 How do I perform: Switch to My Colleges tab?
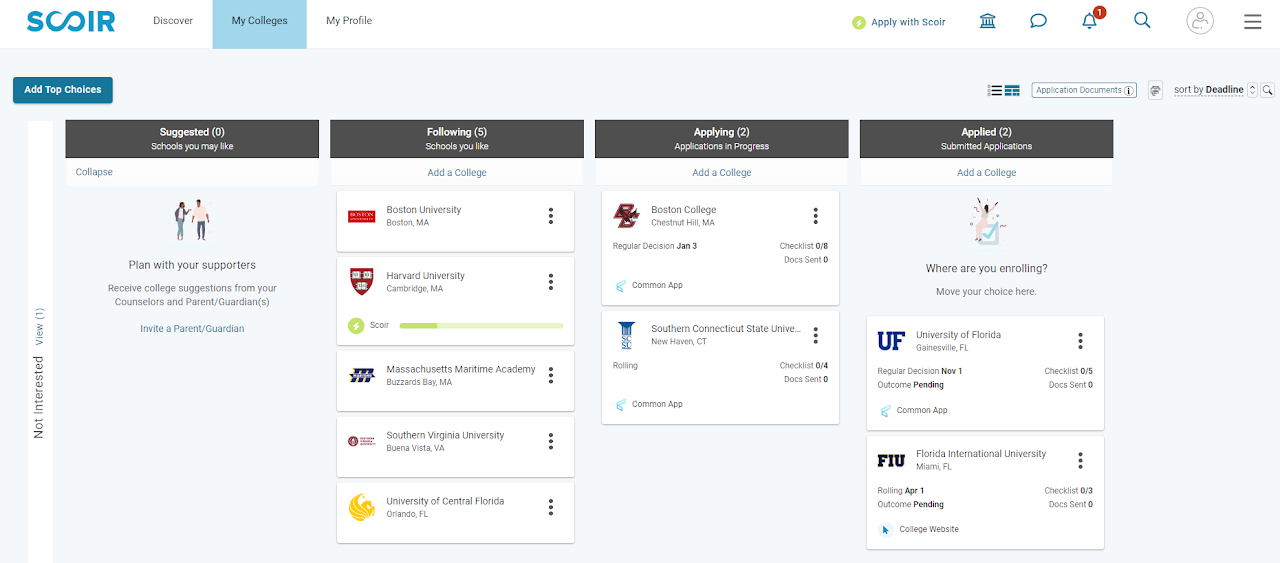pyautogui.click(x=259, y=24)
